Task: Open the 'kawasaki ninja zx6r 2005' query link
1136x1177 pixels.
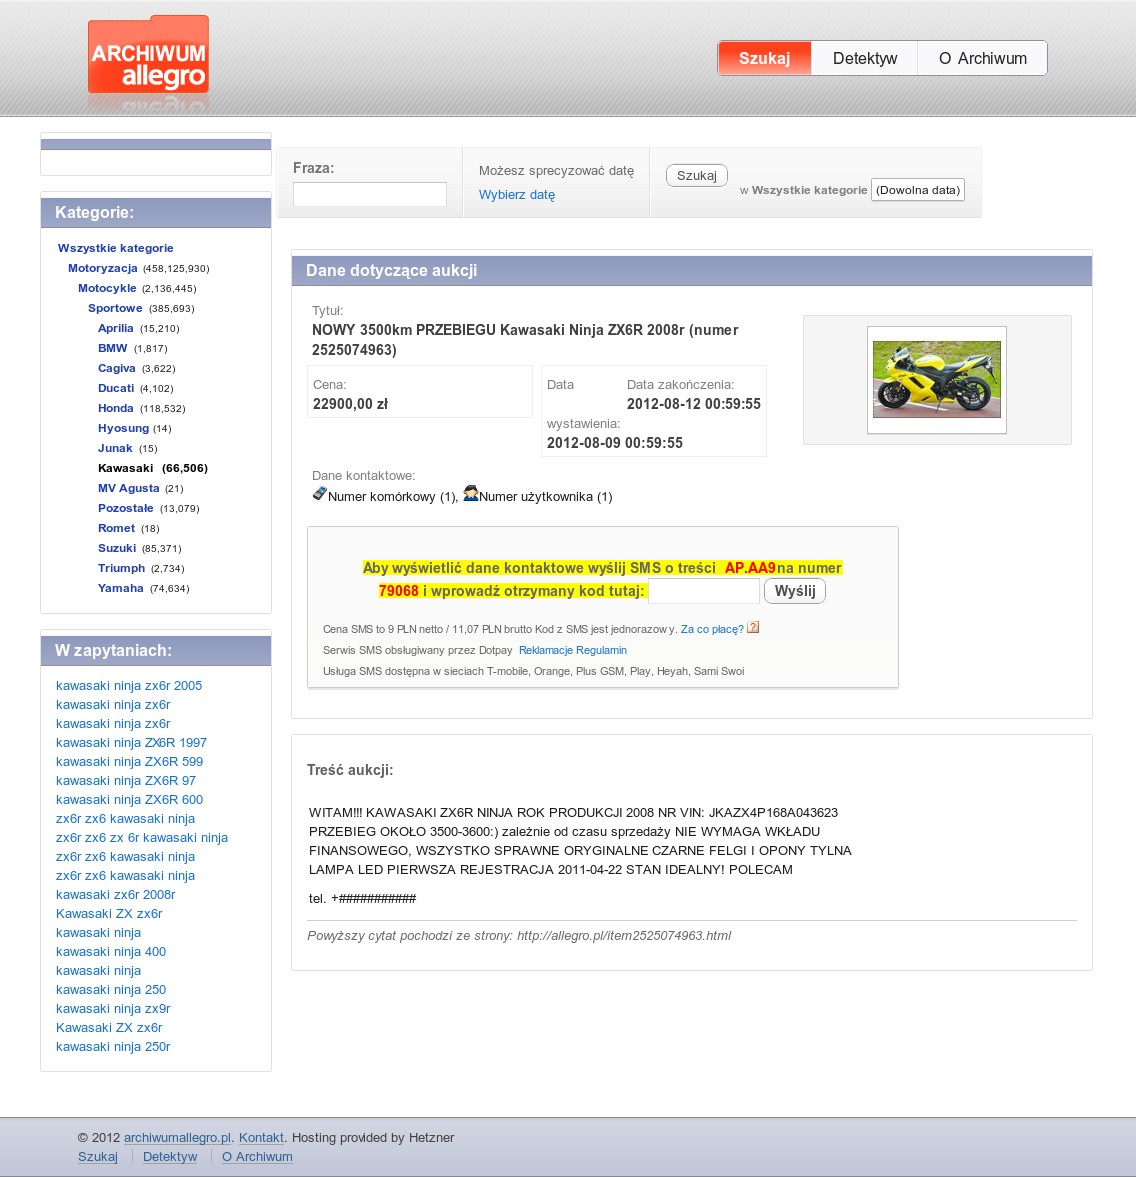Action: click(x=129, y=686)
